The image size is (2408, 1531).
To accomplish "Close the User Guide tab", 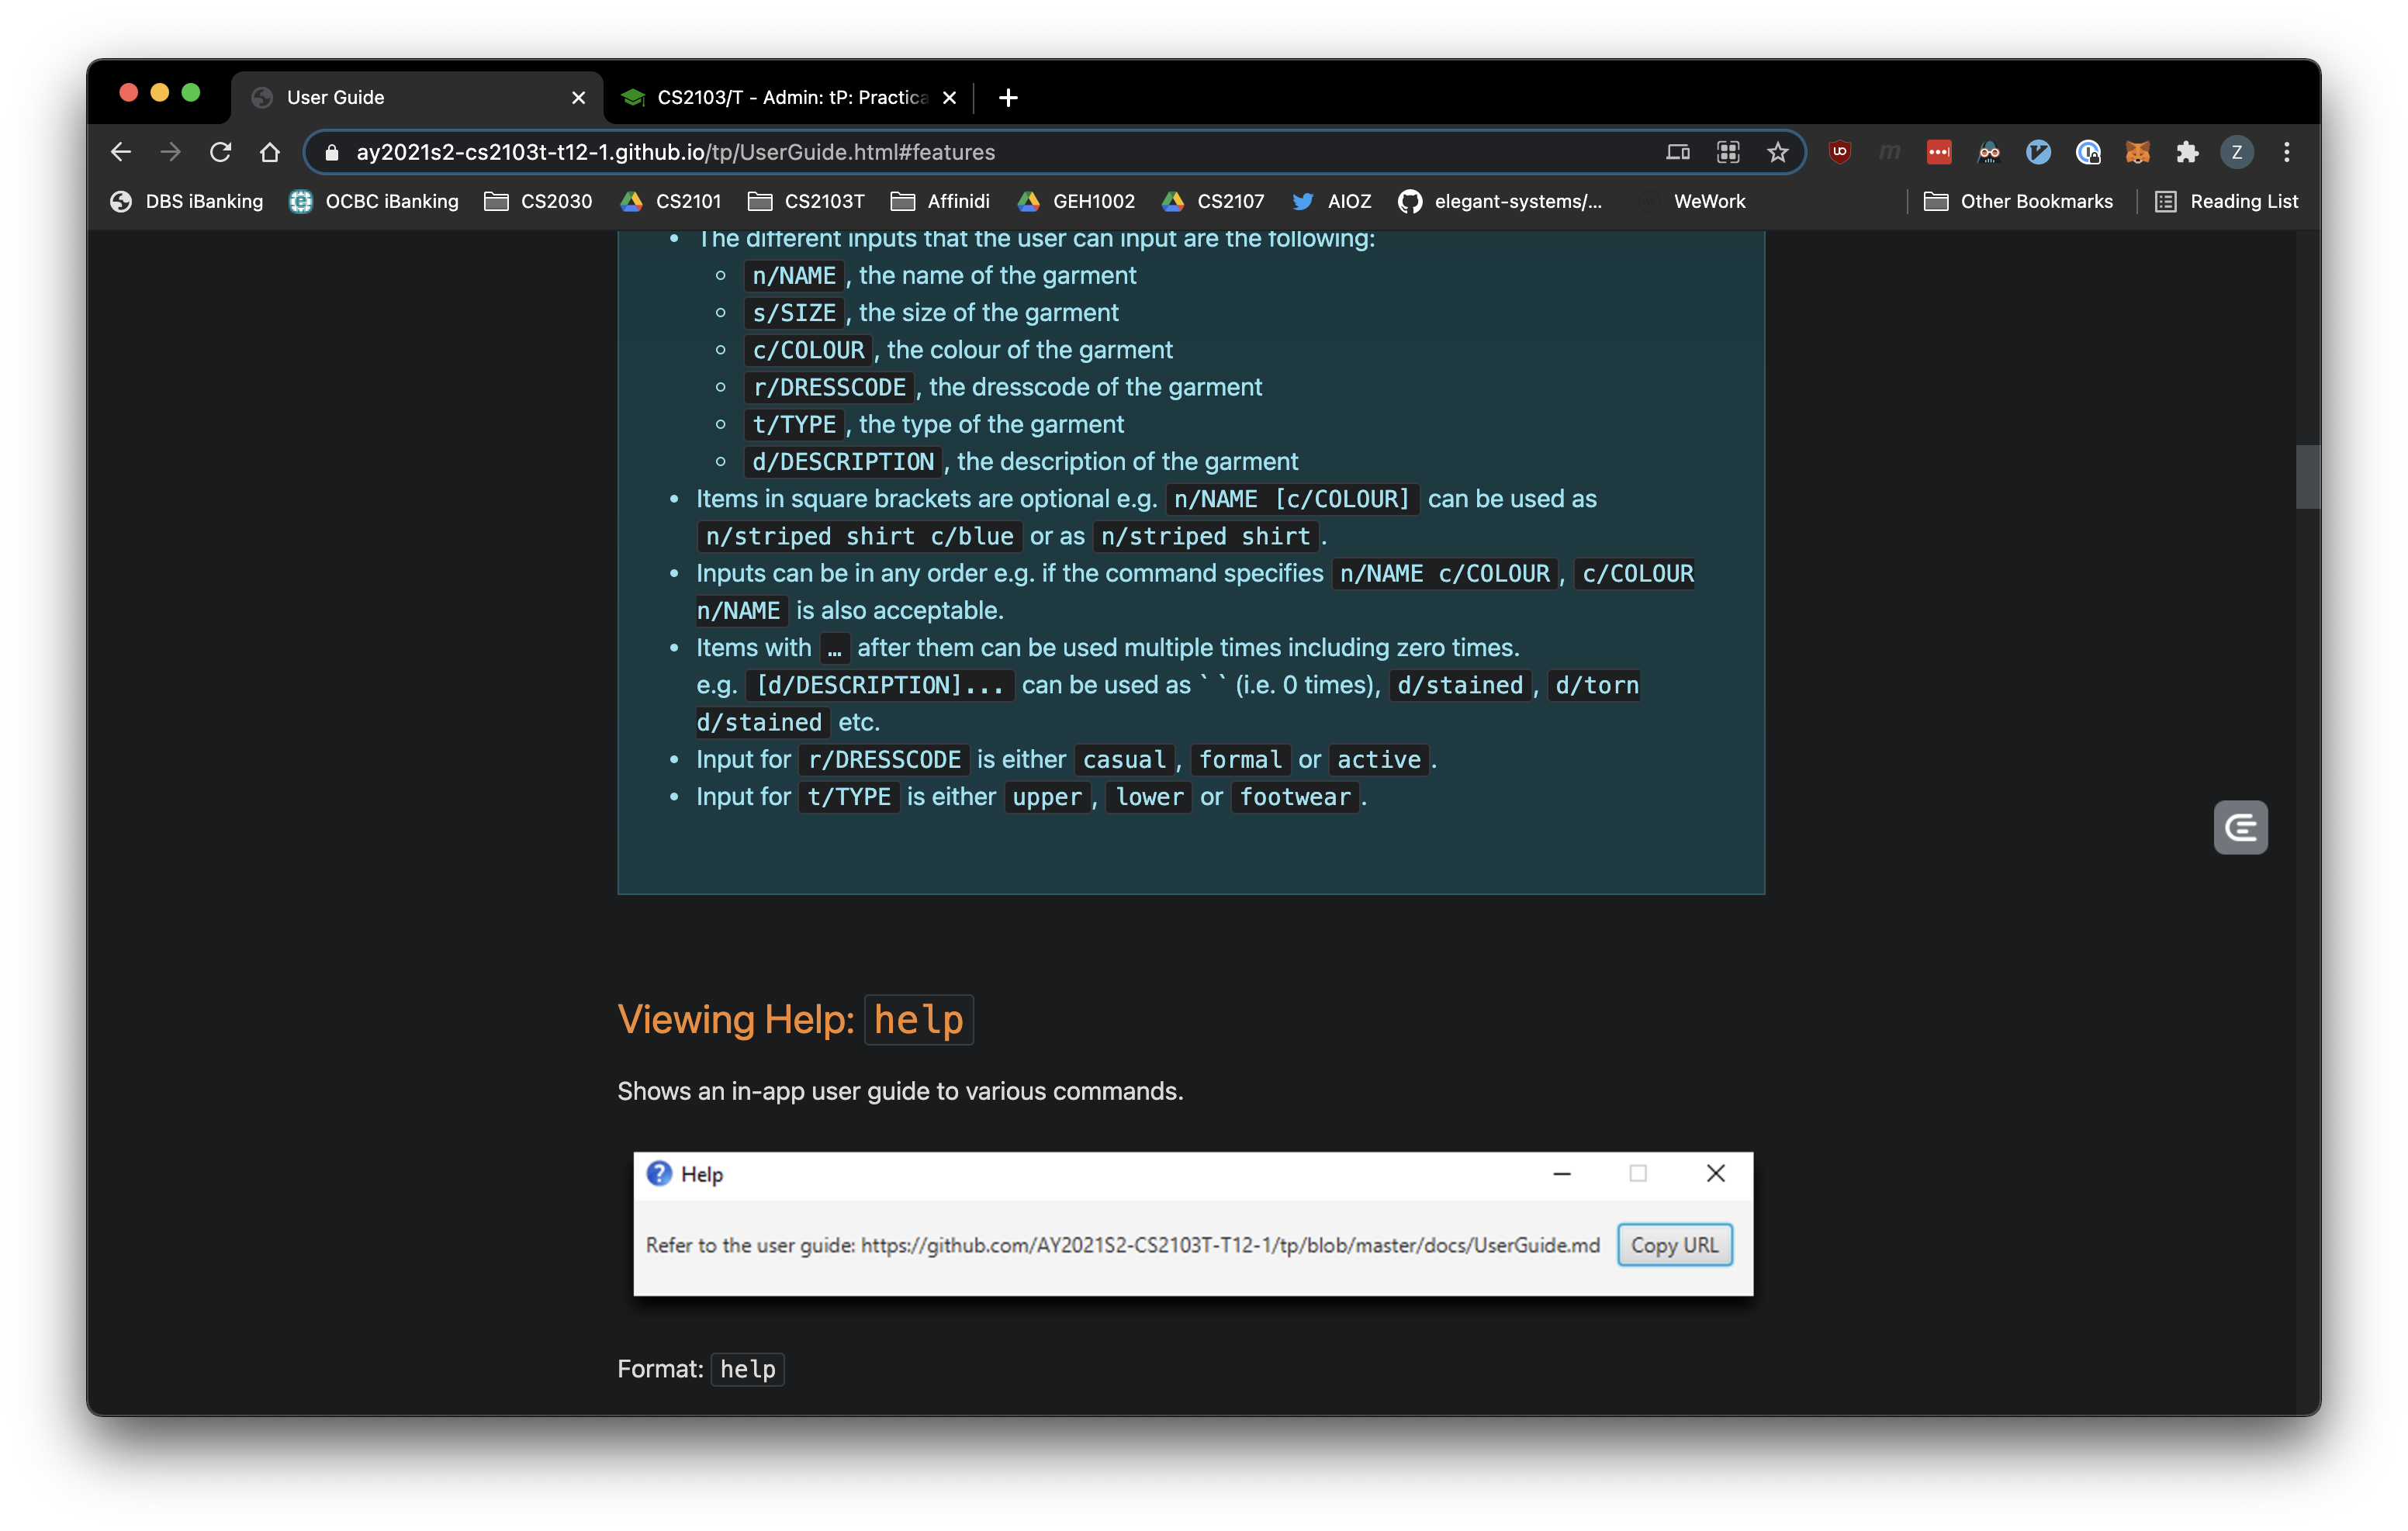I will click(x=578, y=97).
